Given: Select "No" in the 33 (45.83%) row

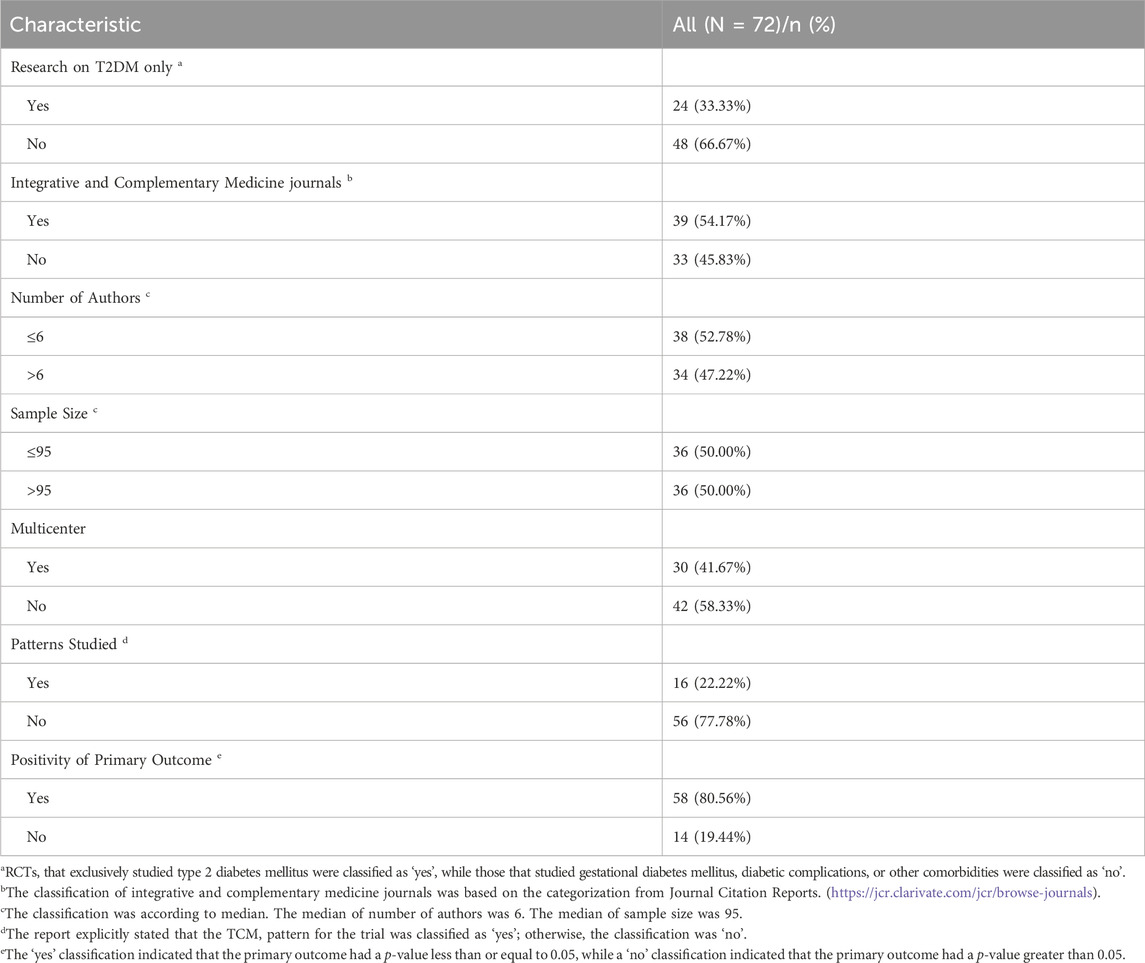Looking at the screenshot, I should point(37,259).
